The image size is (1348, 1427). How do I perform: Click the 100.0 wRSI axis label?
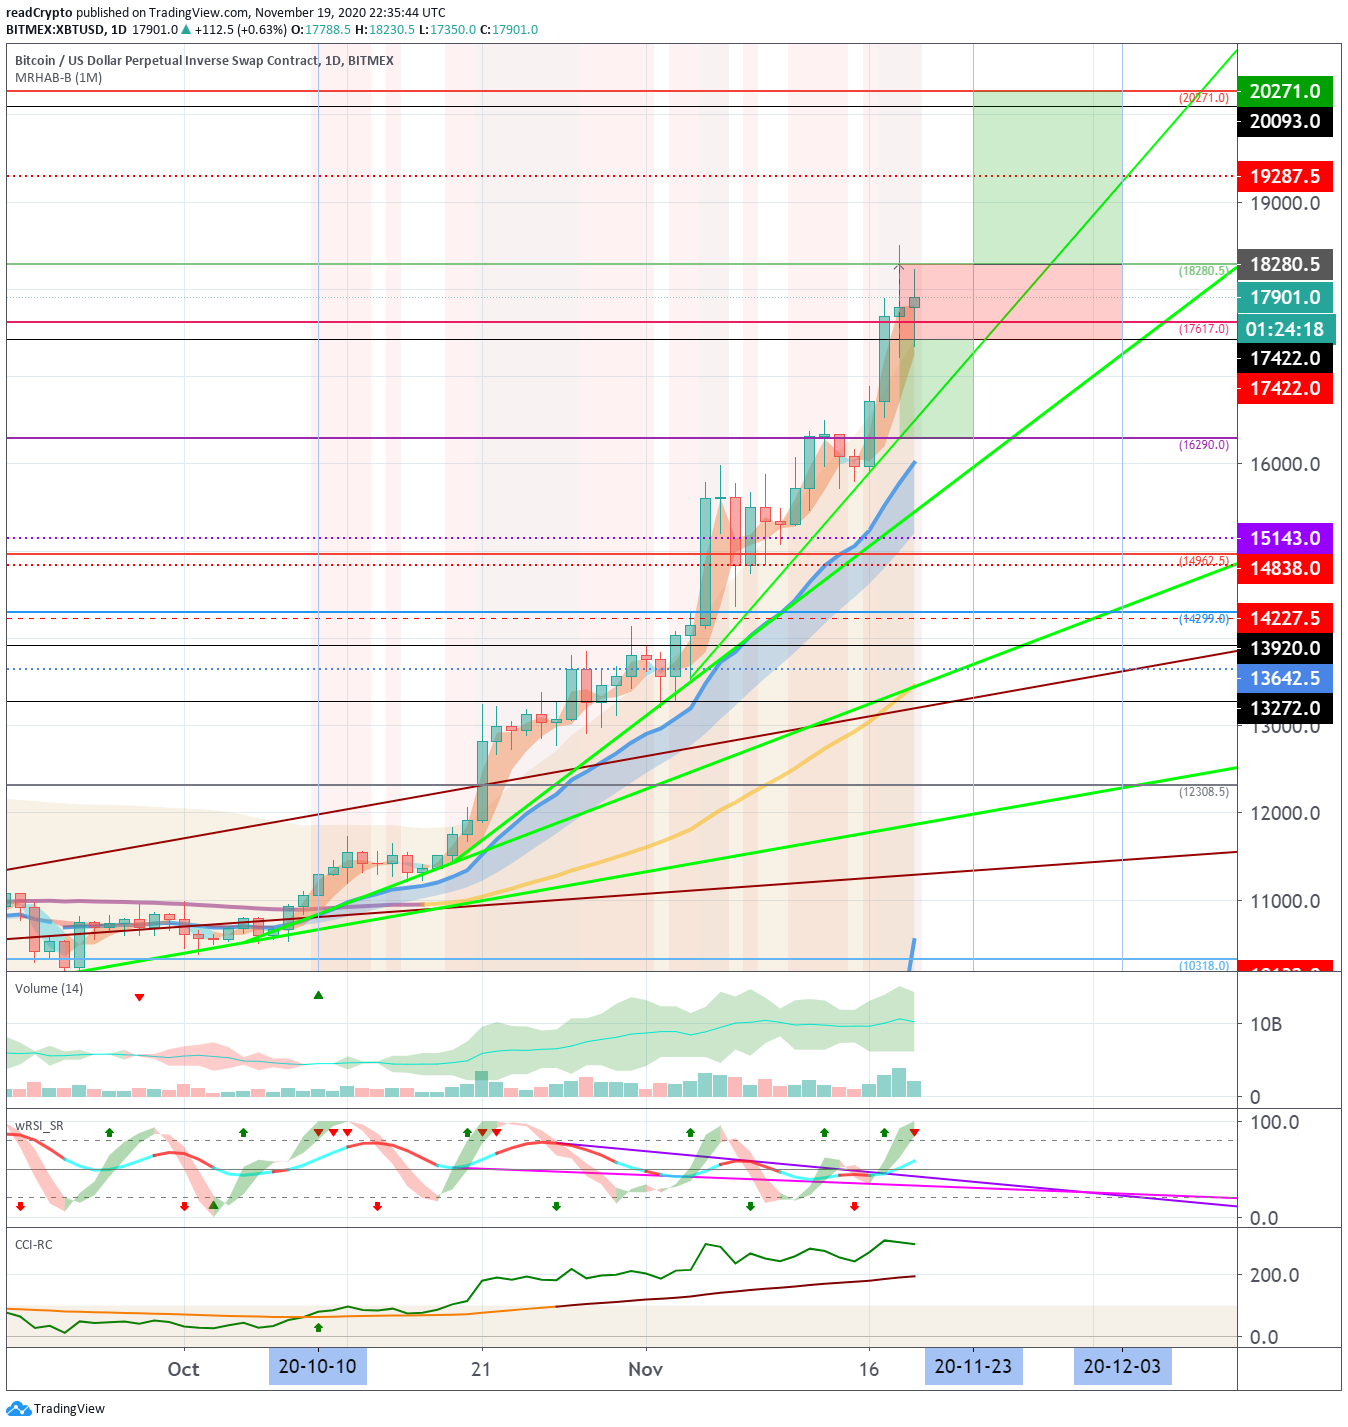(1275, 1122)
